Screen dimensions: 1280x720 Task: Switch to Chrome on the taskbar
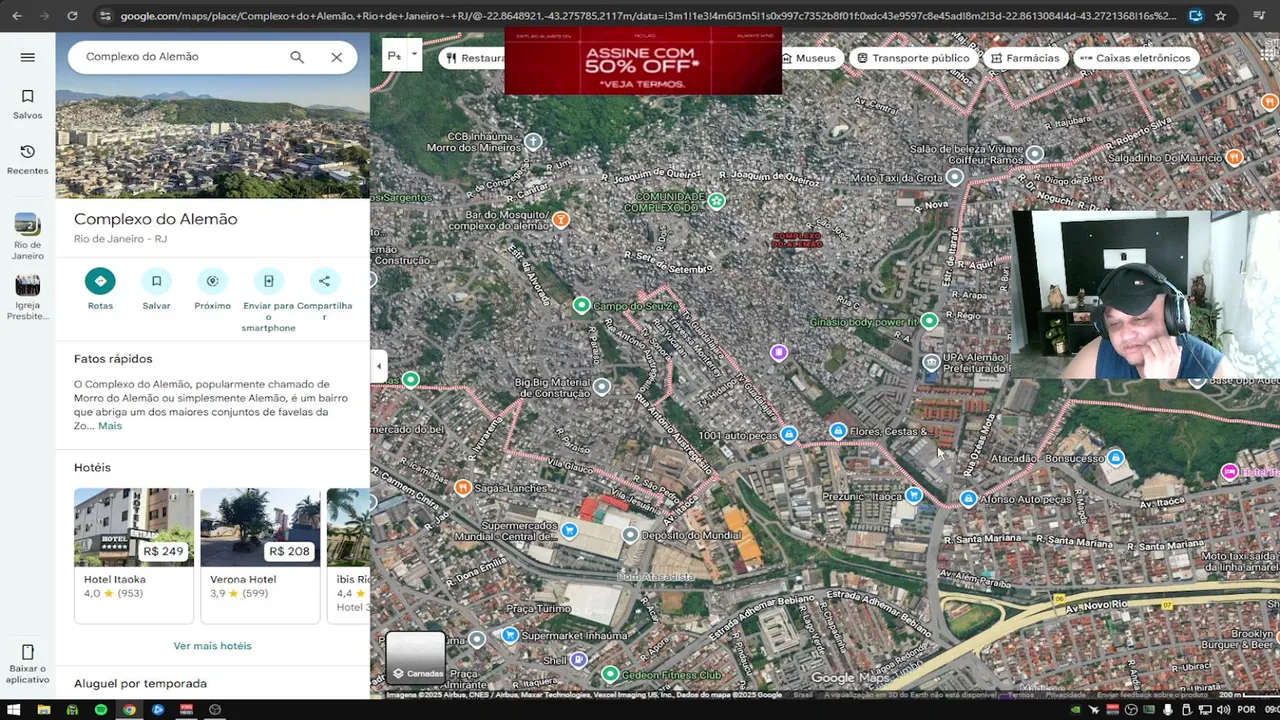point(129,710)
